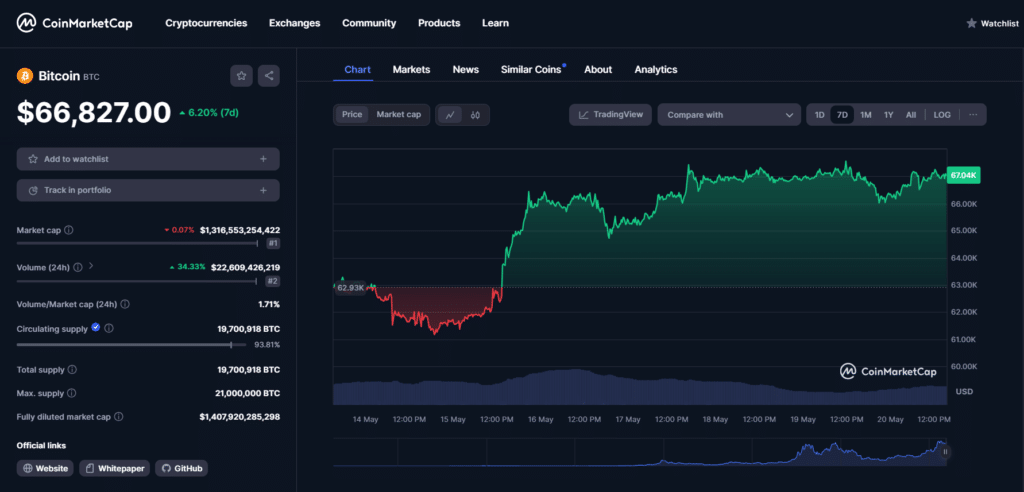Click the $66,827.00 price text
Image resolution: width=1024 pixels, height=492 pixels.
[x=94, y=113]
